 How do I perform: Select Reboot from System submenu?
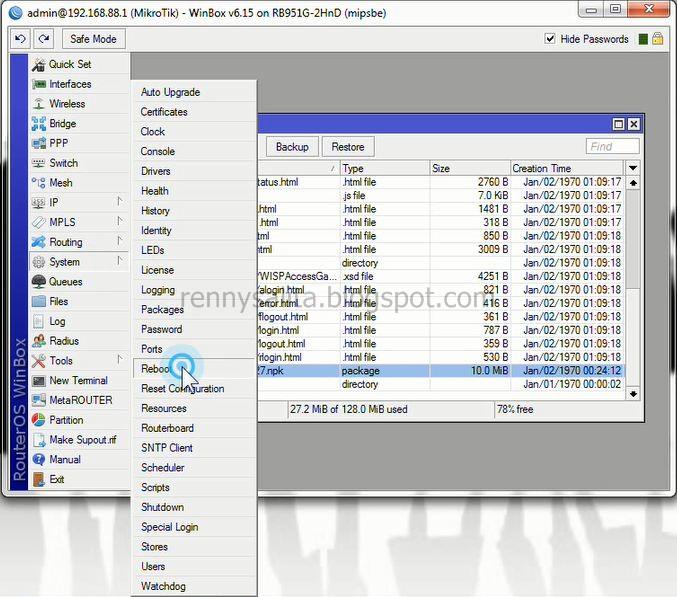click(194, 369)
